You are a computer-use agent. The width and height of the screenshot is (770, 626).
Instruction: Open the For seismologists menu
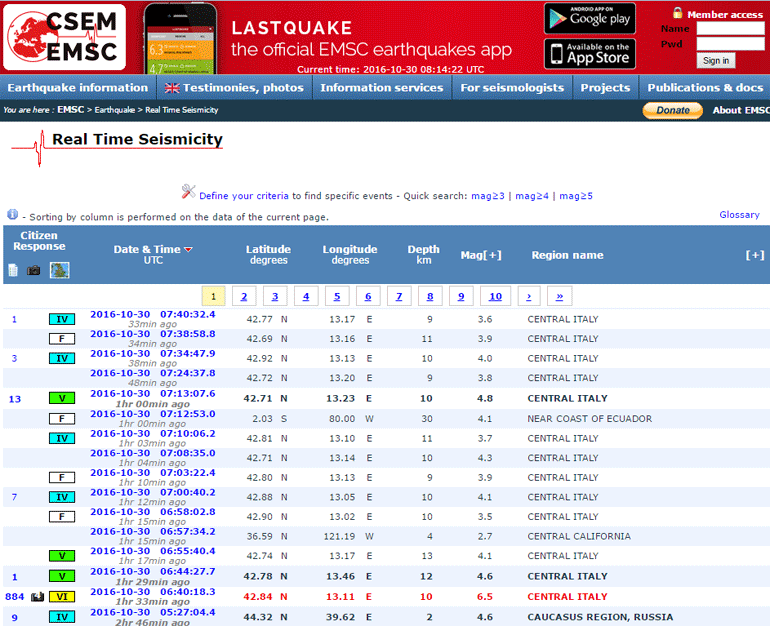point(511,88)
